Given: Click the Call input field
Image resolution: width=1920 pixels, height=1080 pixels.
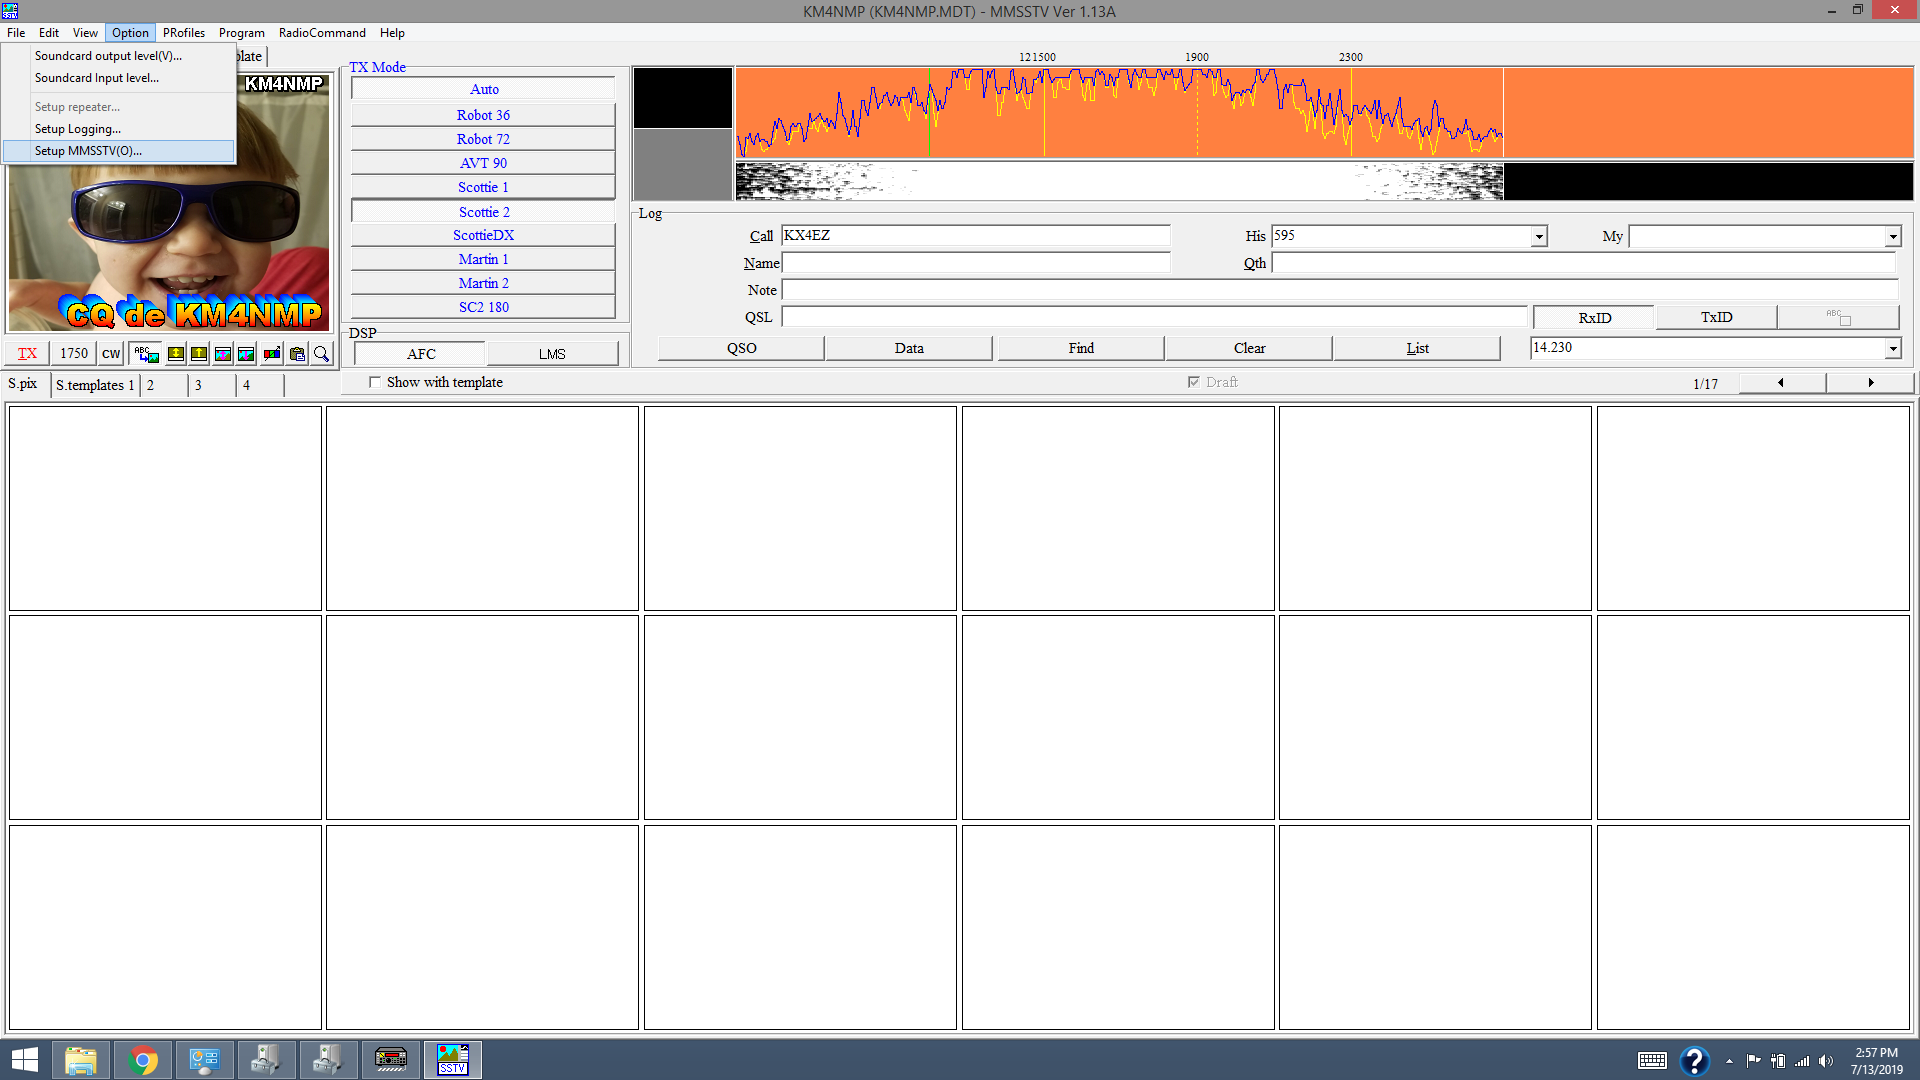Looking at the screenshot, I should coord(975,236).
